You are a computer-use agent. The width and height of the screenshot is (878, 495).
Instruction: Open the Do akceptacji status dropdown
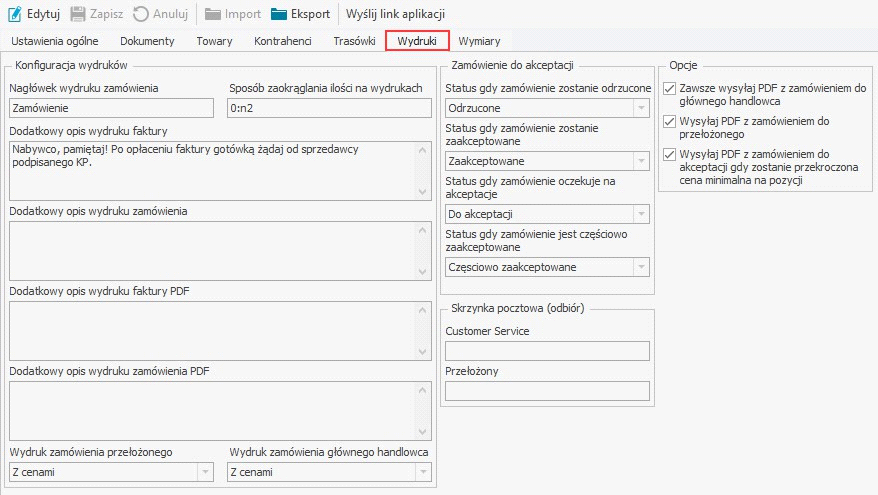click(x=641, y=214)
